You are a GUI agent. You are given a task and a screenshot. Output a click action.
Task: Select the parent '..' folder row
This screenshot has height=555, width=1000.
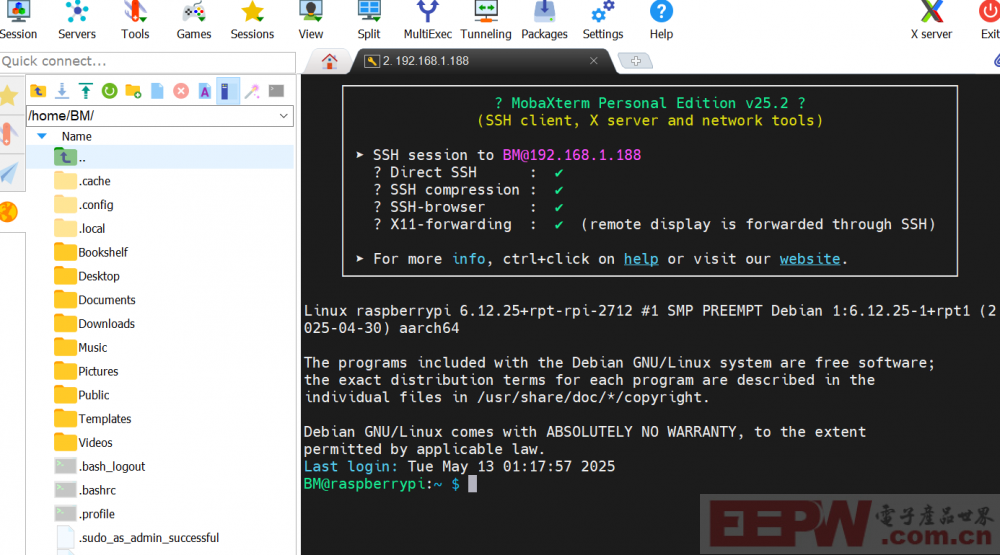pyautogui.click(x=159, y=157)
